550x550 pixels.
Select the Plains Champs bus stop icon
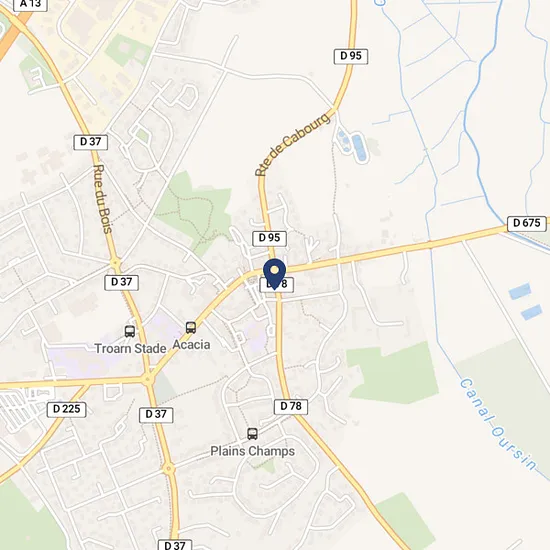(x=252, y=434)
